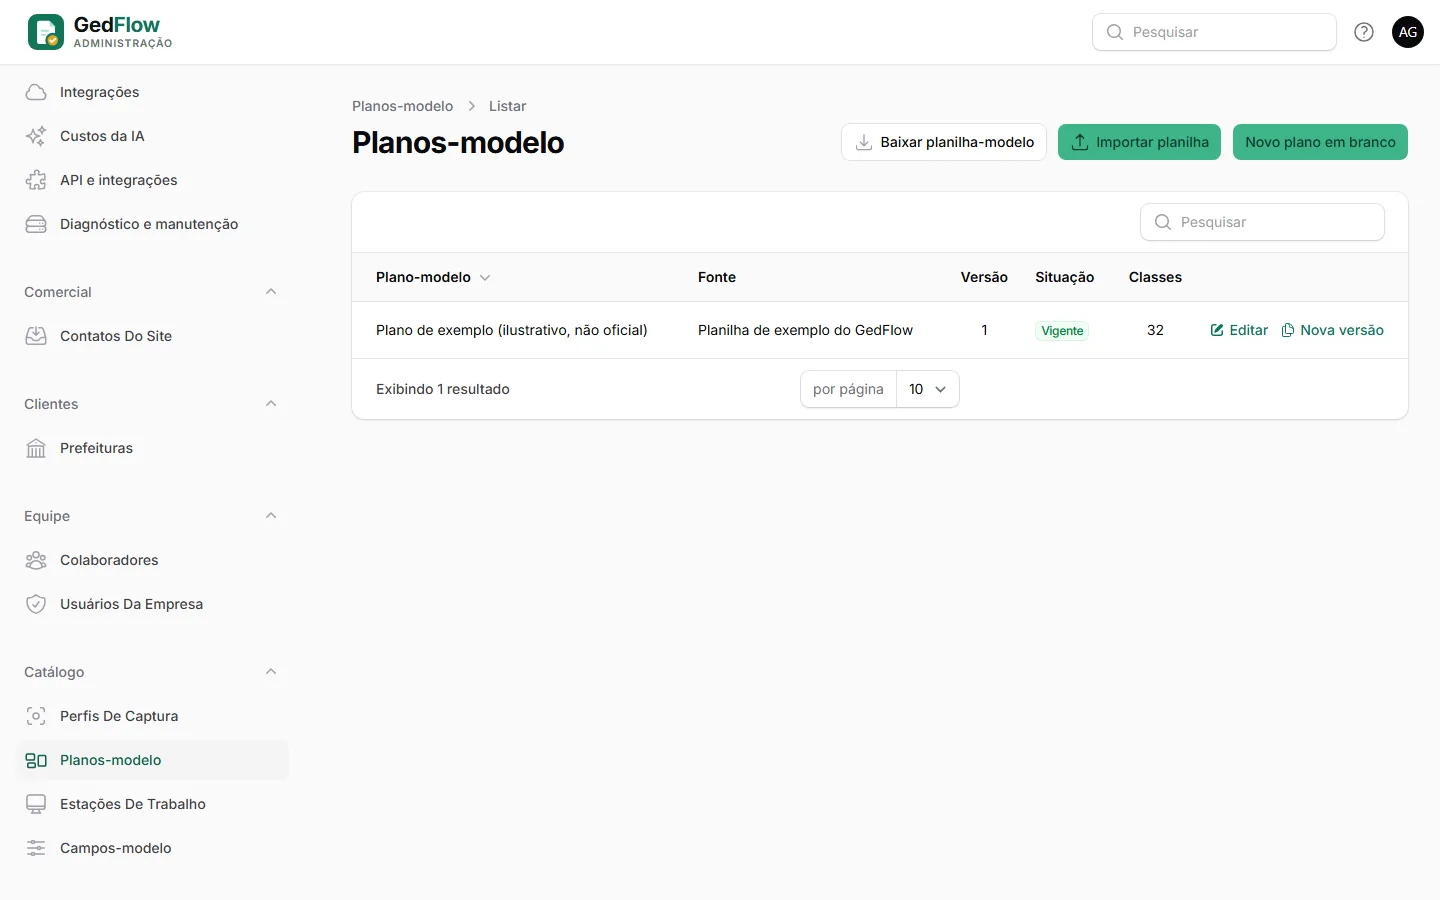Click the Integrações cloud icon
Screen dimensions: 1440x900
tap(36, 92)
